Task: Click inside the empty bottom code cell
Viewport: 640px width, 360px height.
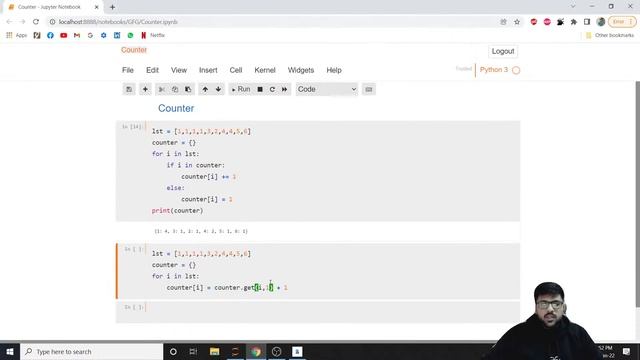Action: click(x=333, y=312)
